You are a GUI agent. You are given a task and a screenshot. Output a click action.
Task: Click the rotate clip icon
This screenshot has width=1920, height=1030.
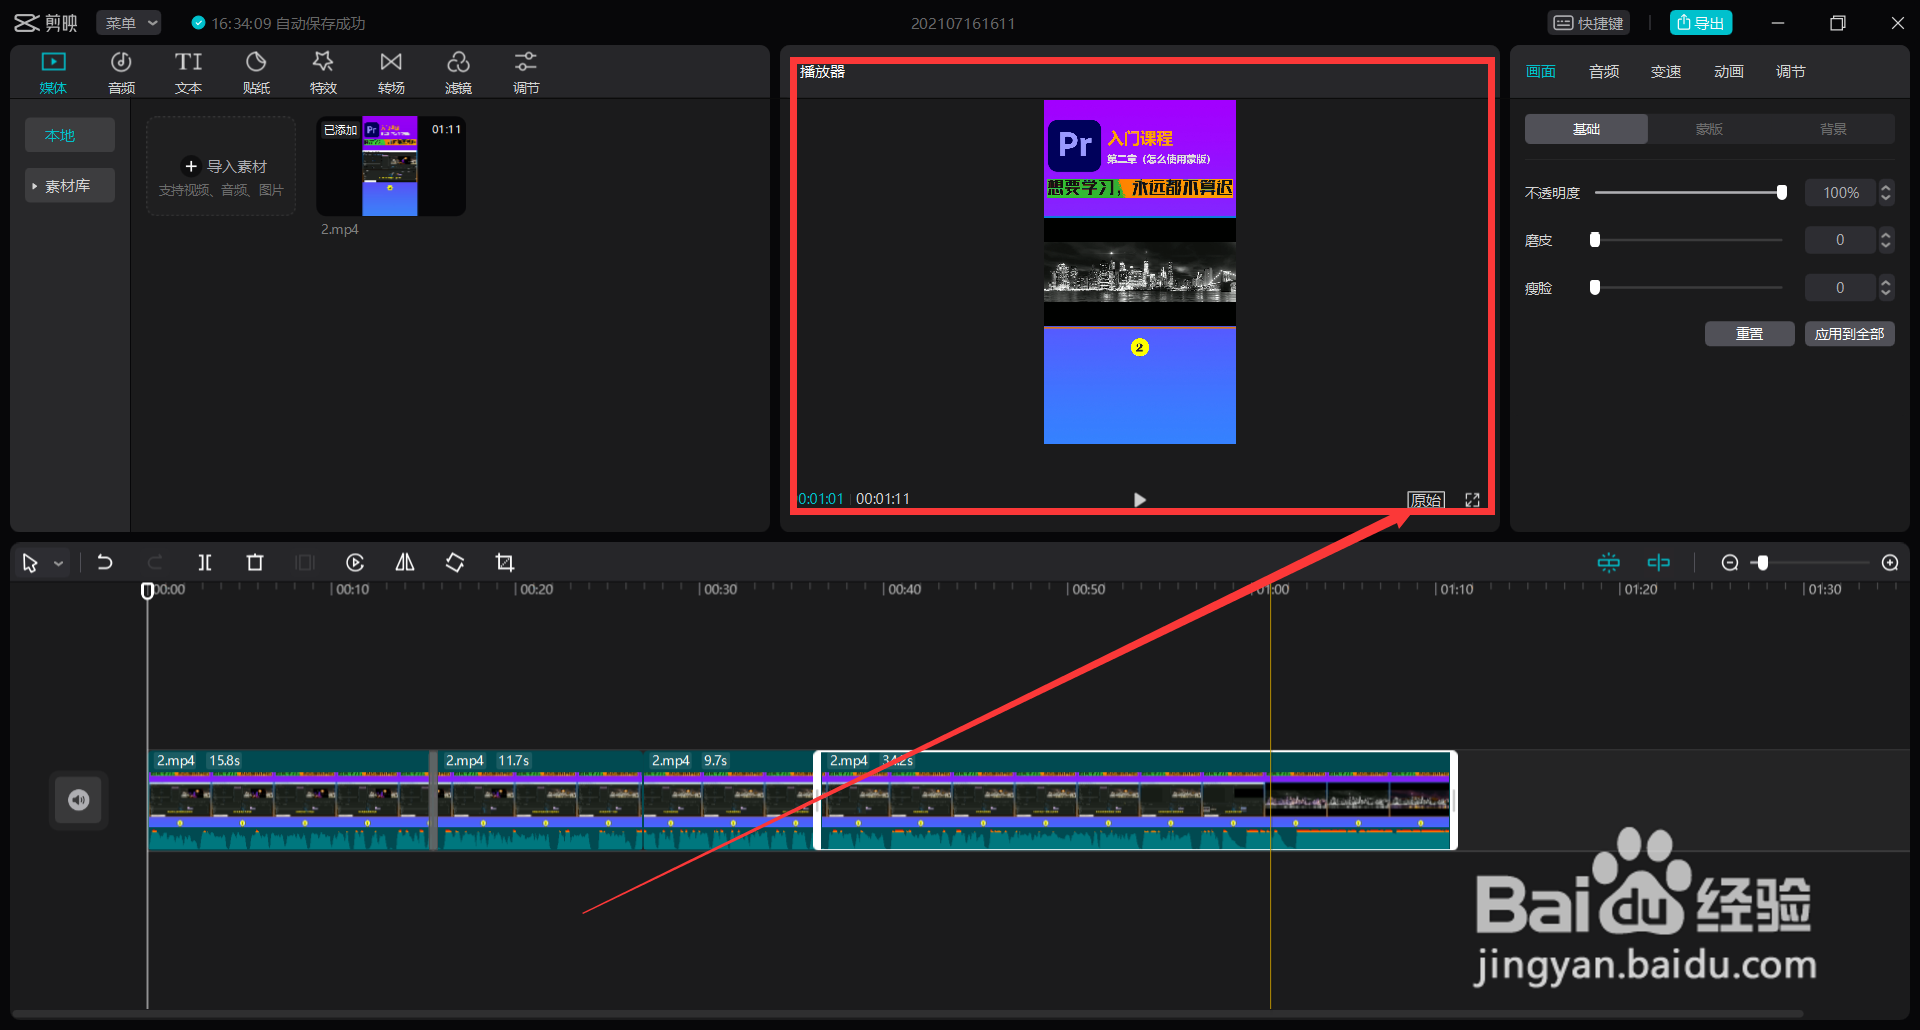pyautogui.click(x=455, y=563)
